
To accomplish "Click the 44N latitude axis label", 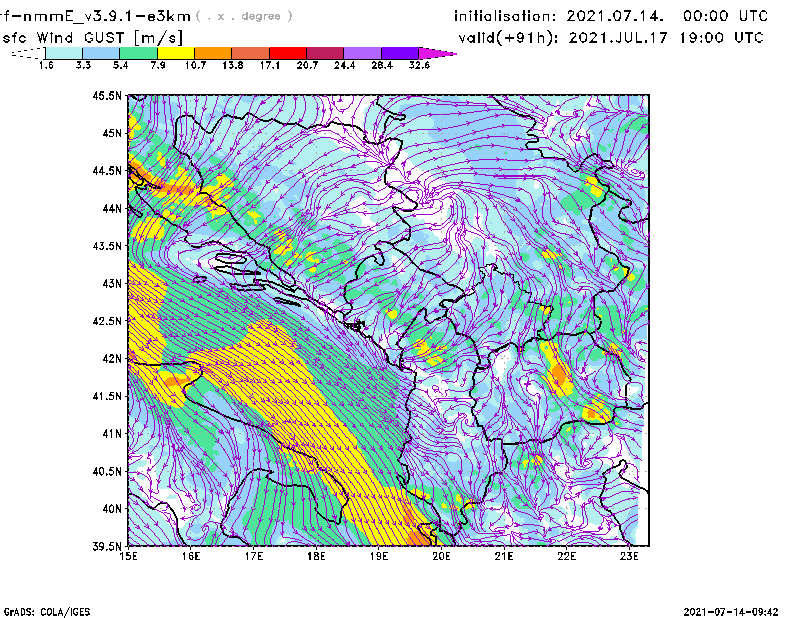I will click(x=112, y=208).
